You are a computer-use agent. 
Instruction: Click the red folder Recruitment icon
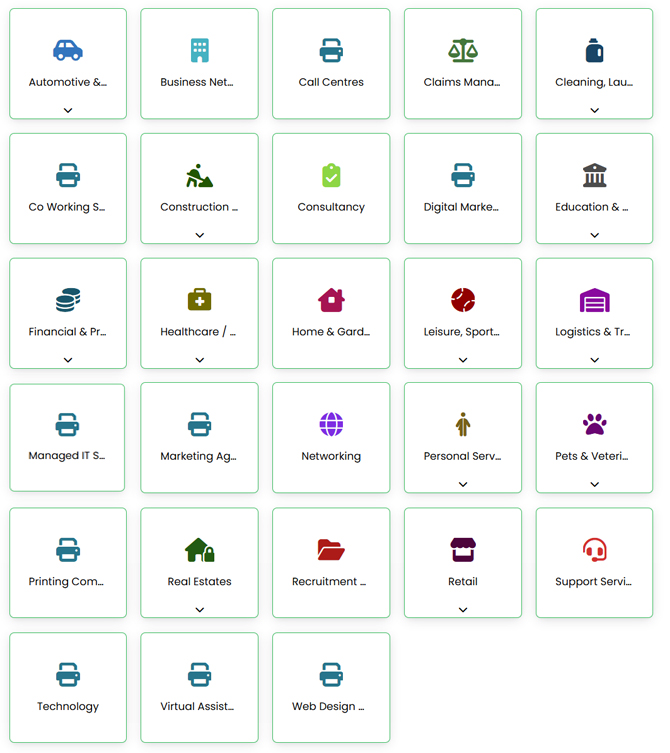pos(331,550)
